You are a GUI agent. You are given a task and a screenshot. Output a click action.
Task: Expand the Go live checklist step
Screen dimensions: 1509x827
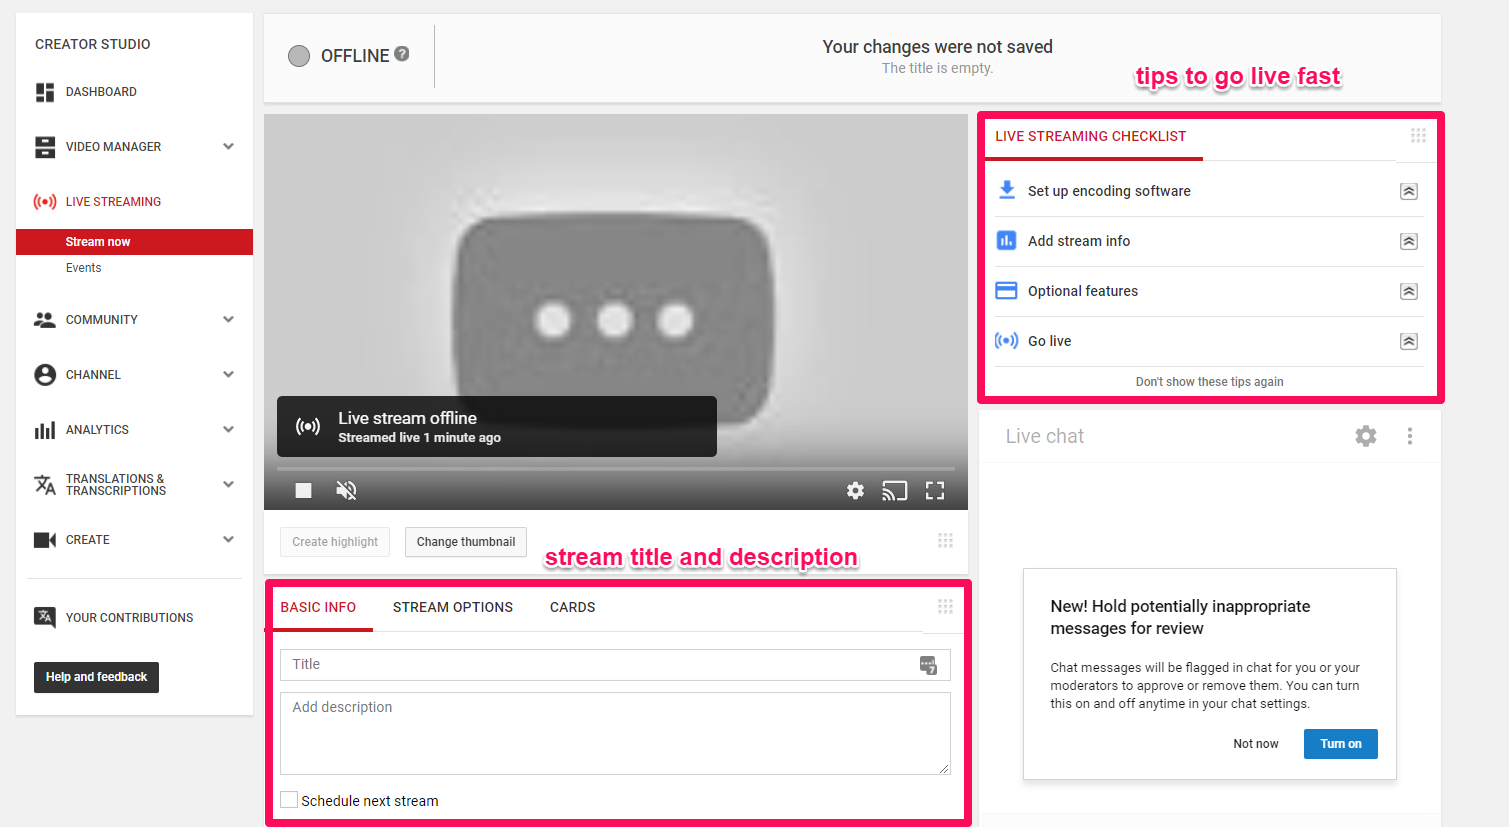tap(1409, 341)
